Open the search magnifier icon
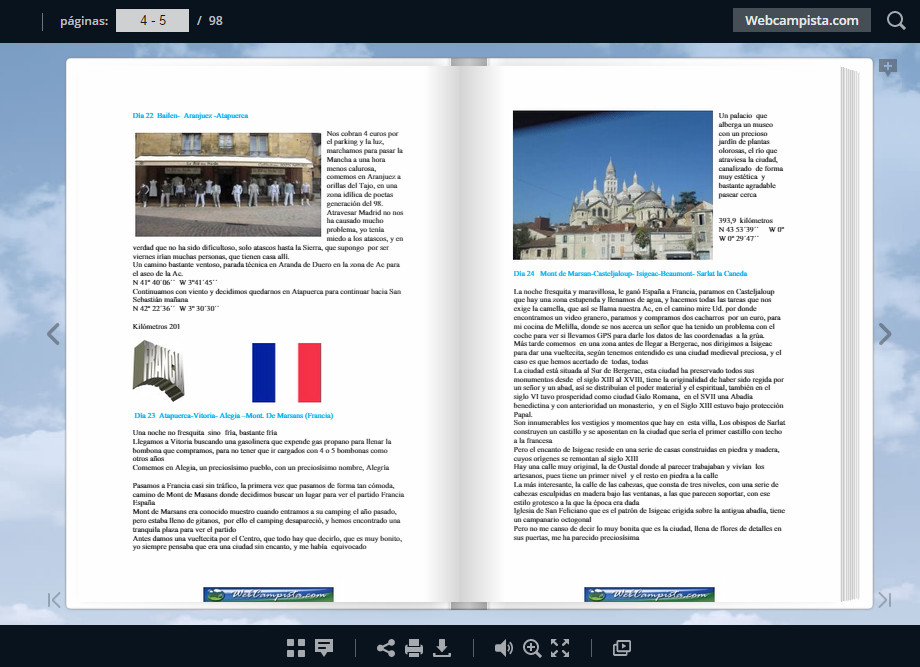Screen dimensions: 920x667 [896, 21]
